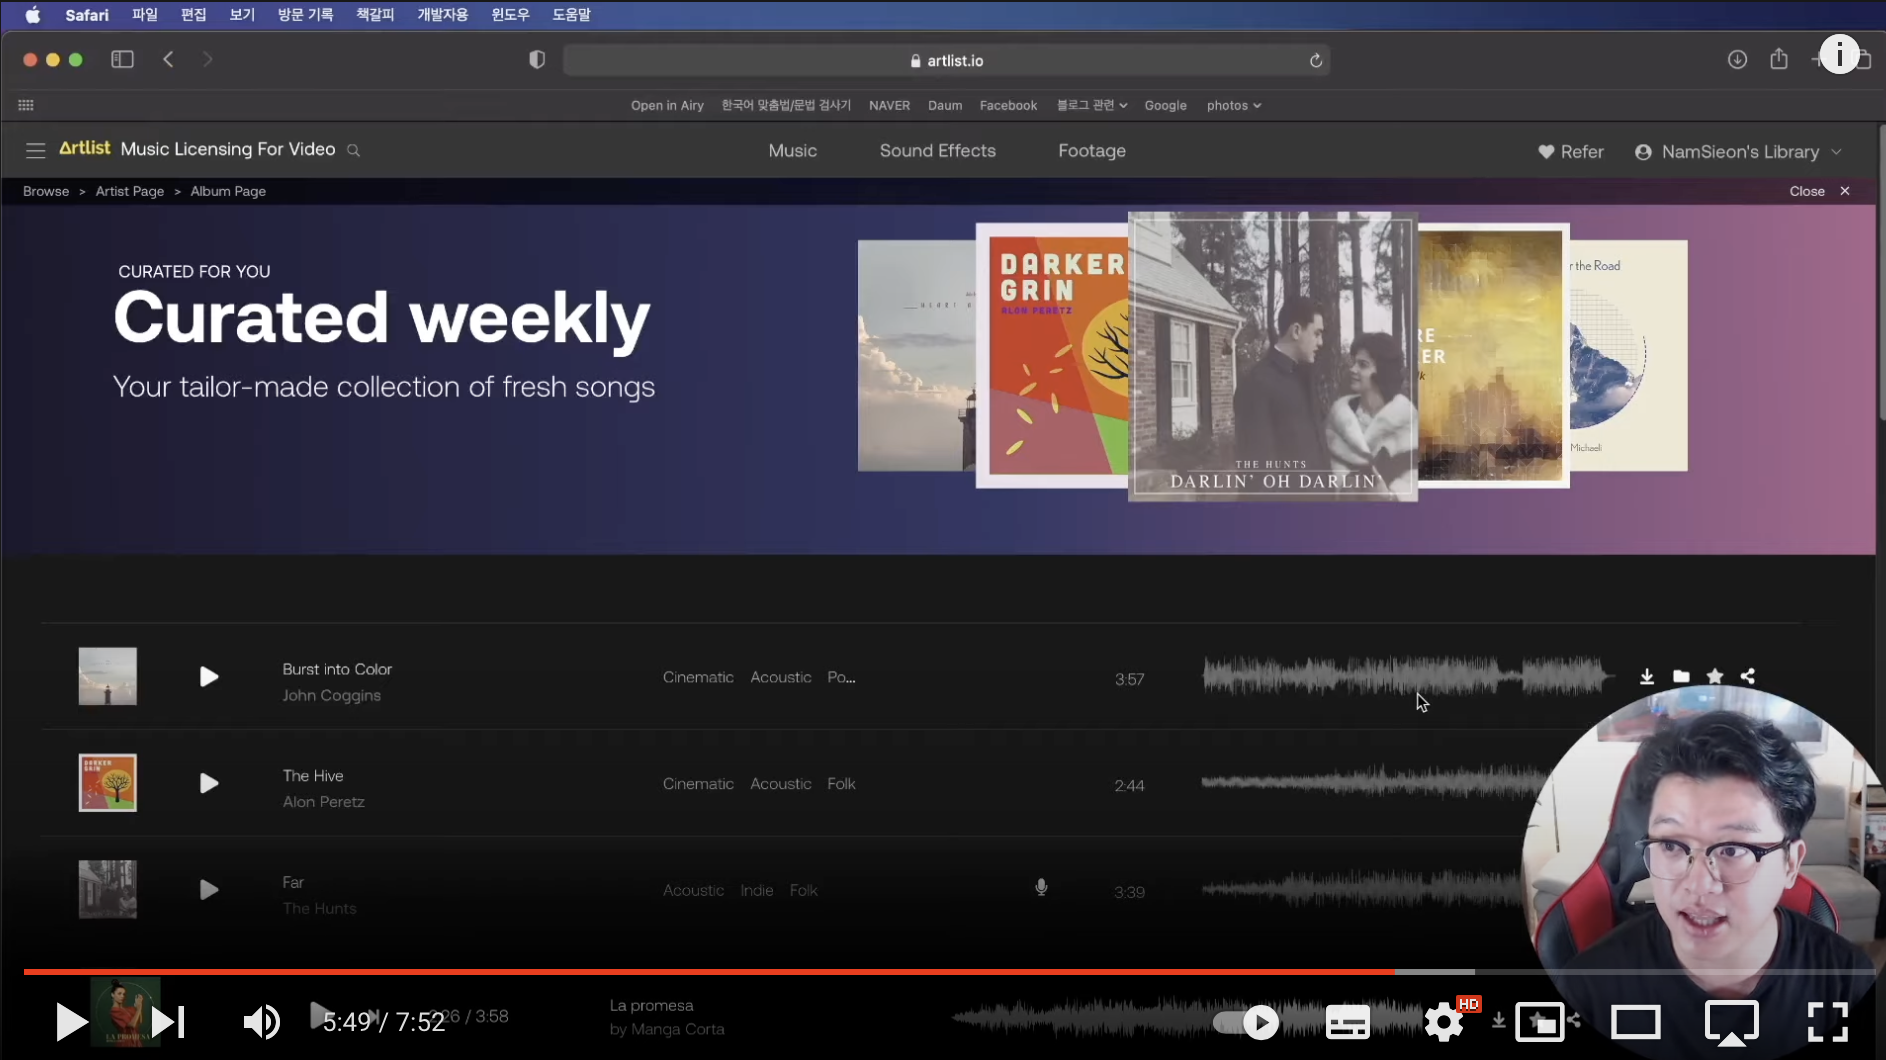Enter fullscreen mode
This screenshot has height=1060, width=1886.
(1827, 1022)
